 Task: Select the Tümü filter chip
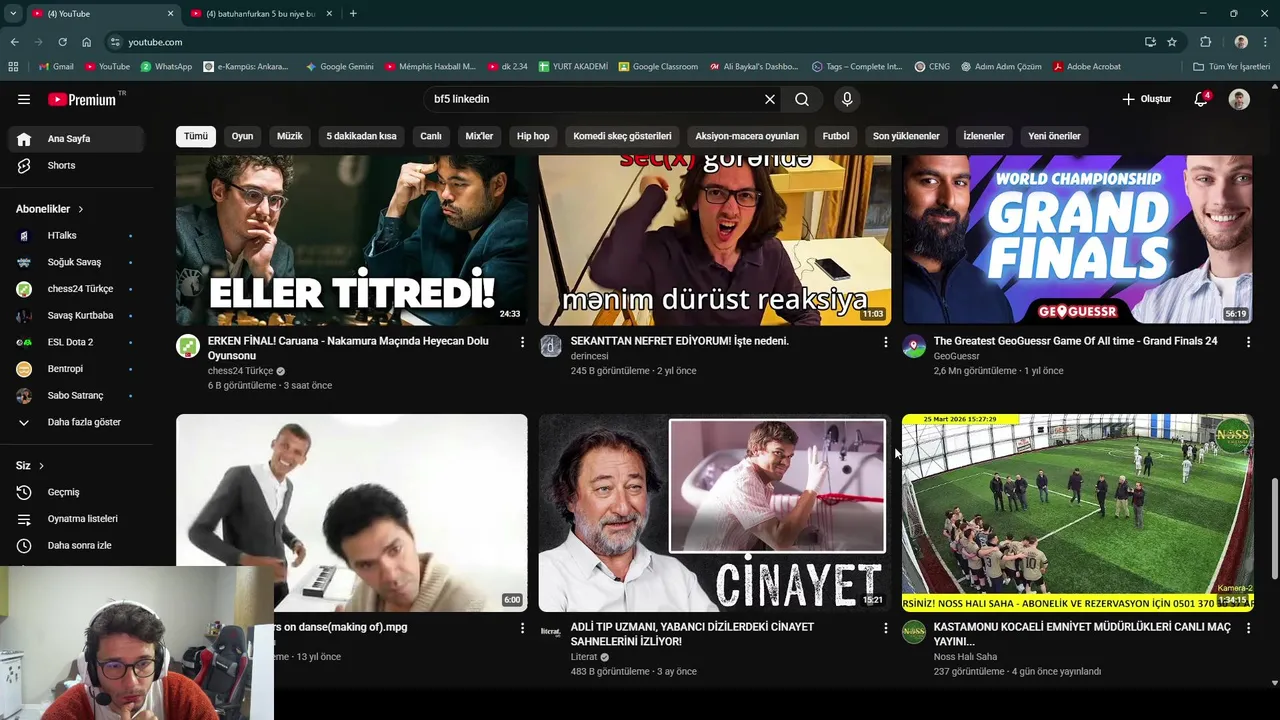tap(196, 136)
